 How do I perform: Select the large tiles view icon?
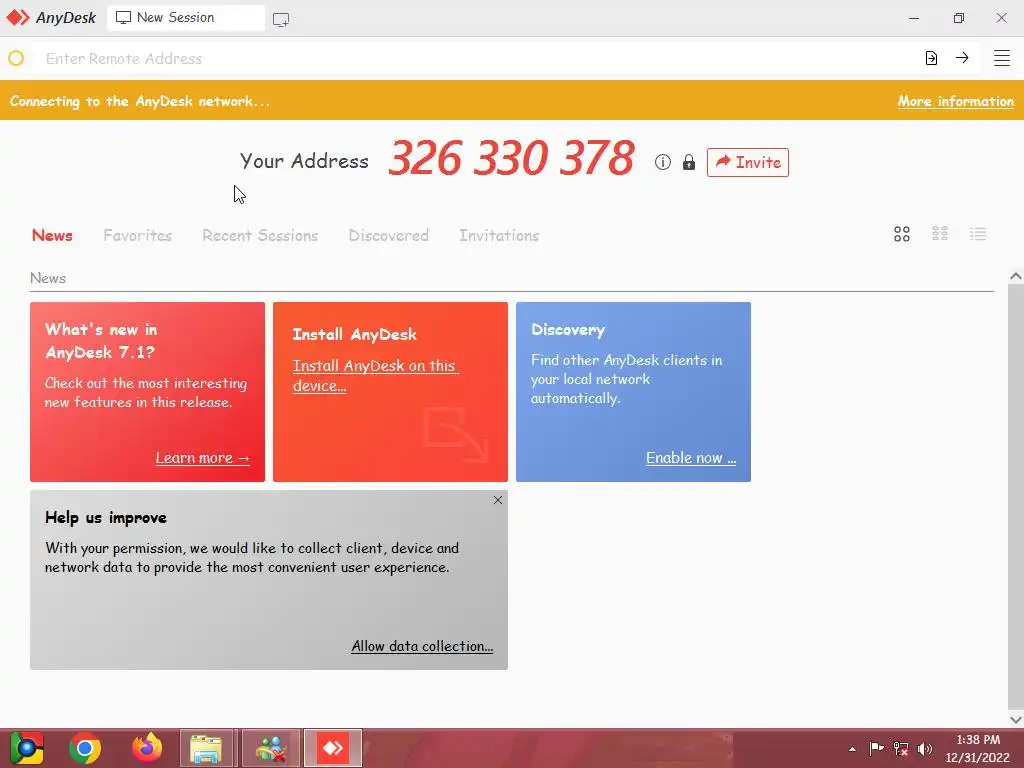pos(902,234)
